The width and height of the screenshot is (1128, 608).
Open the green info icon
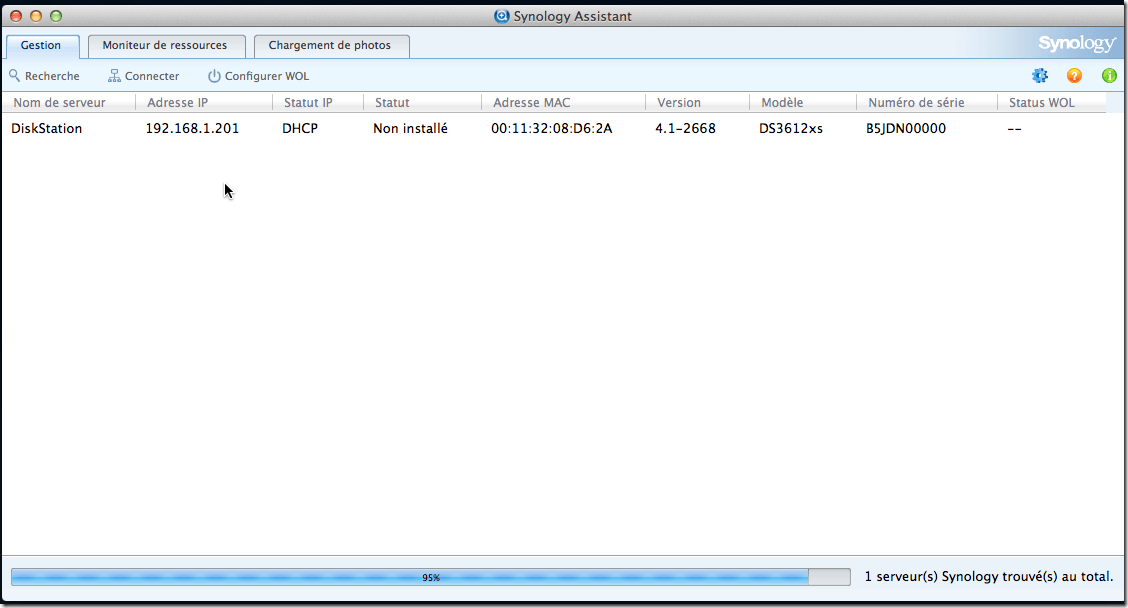[1109, 76]
